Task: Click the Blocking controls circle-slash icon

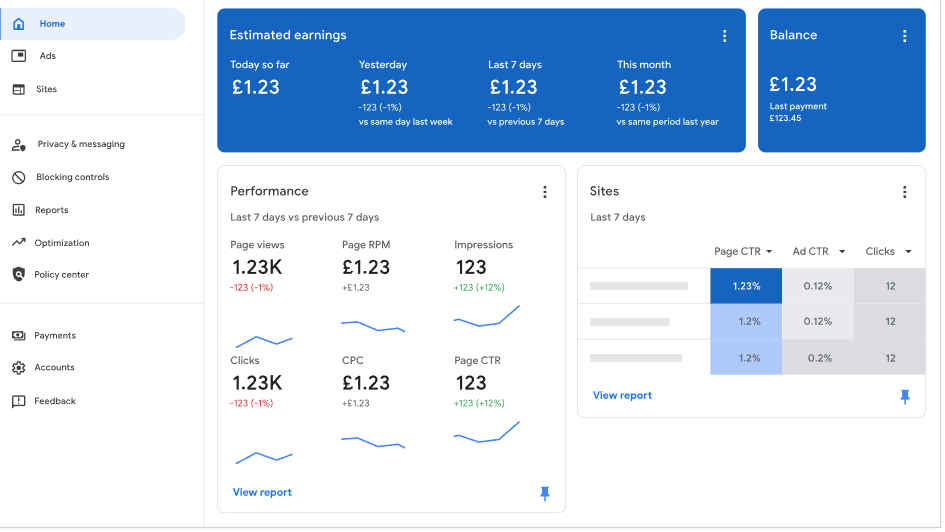Action: (x=19, y=177)
